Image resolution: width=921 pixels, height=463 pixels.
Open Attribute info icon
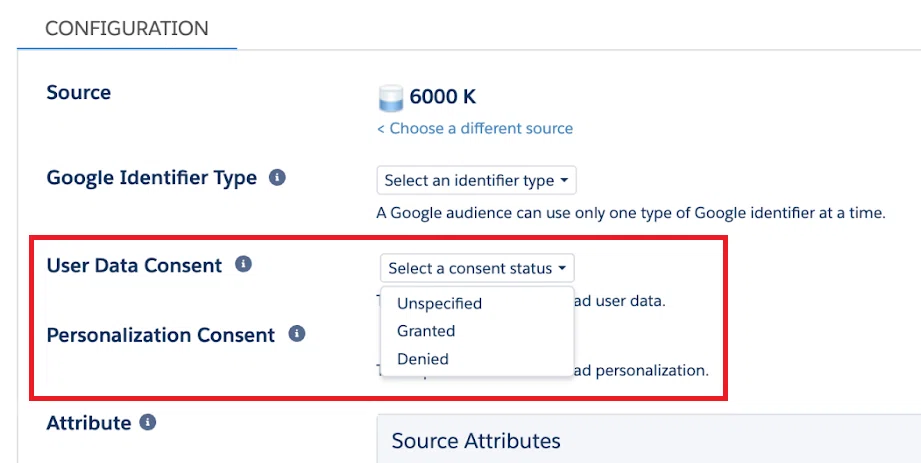pos(147,422)
